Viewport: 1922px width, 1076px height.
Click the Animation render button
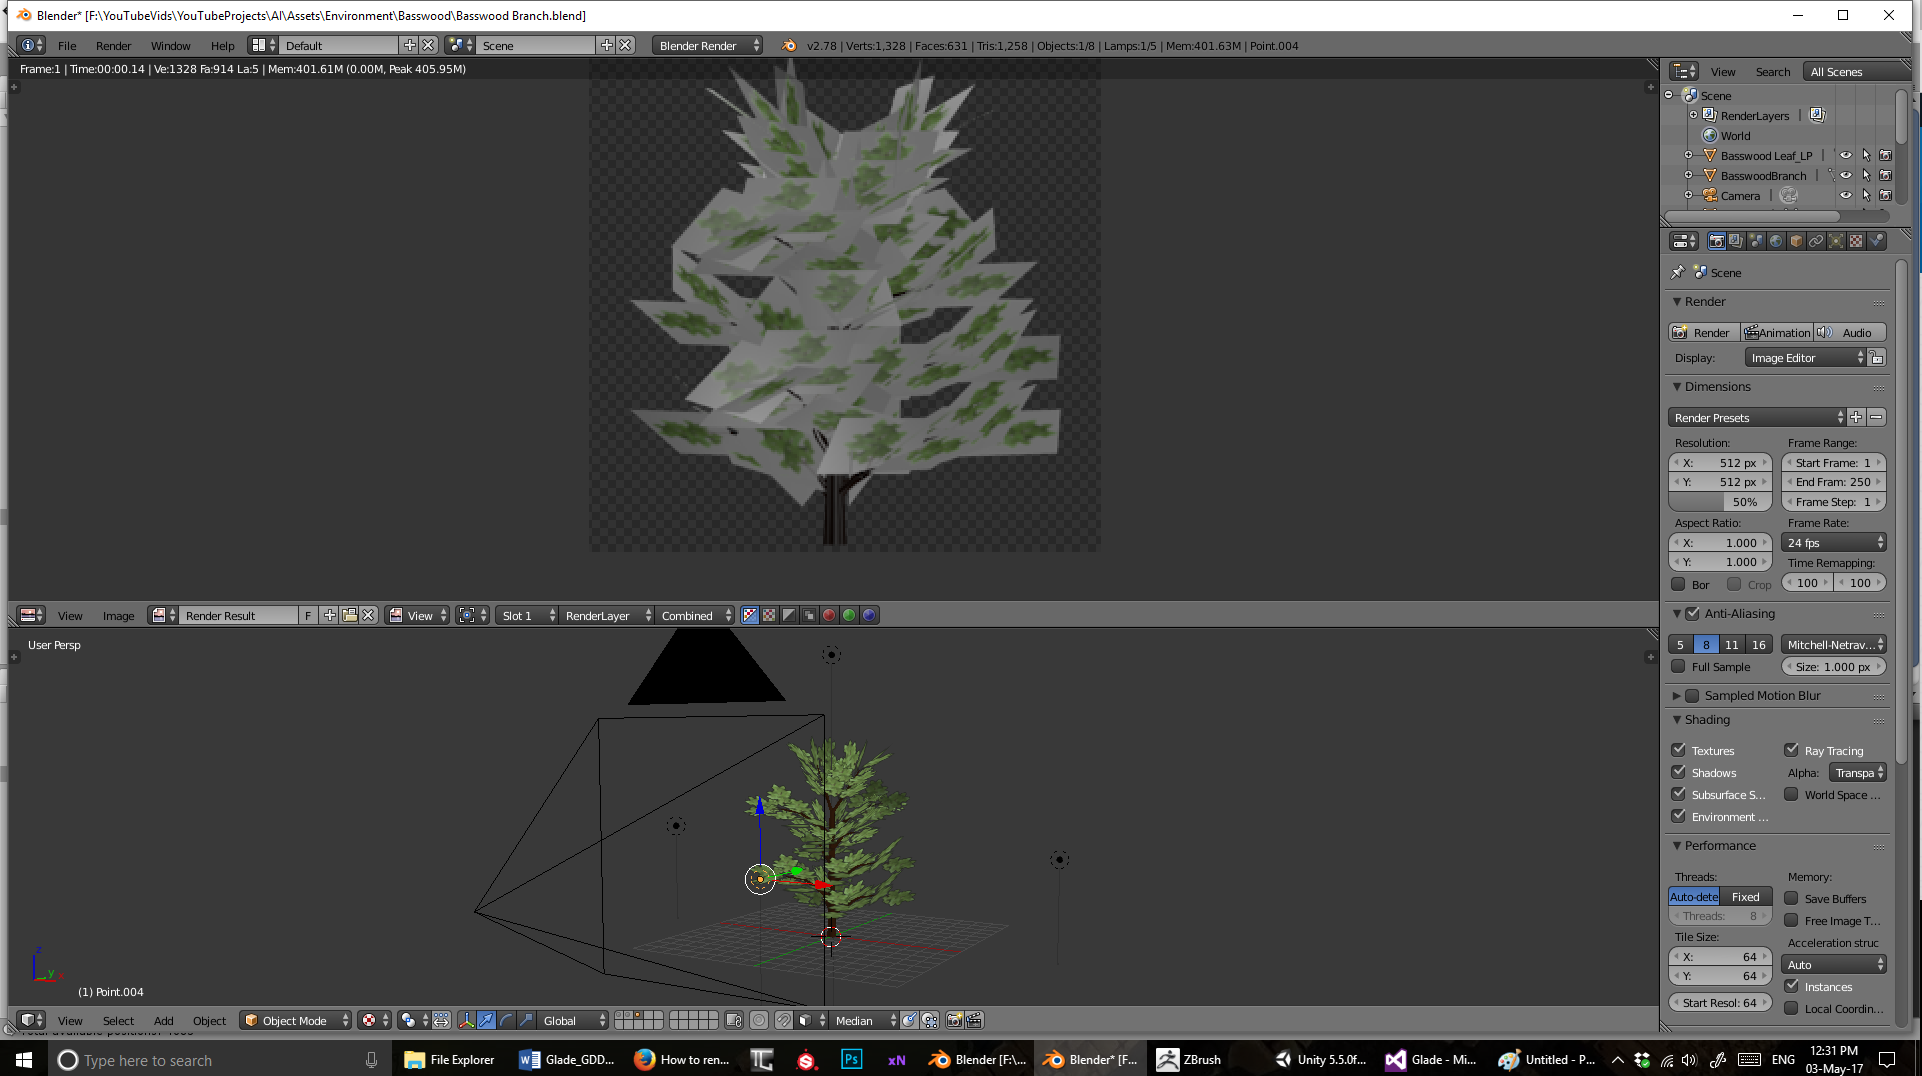(x=1777, y=332)
